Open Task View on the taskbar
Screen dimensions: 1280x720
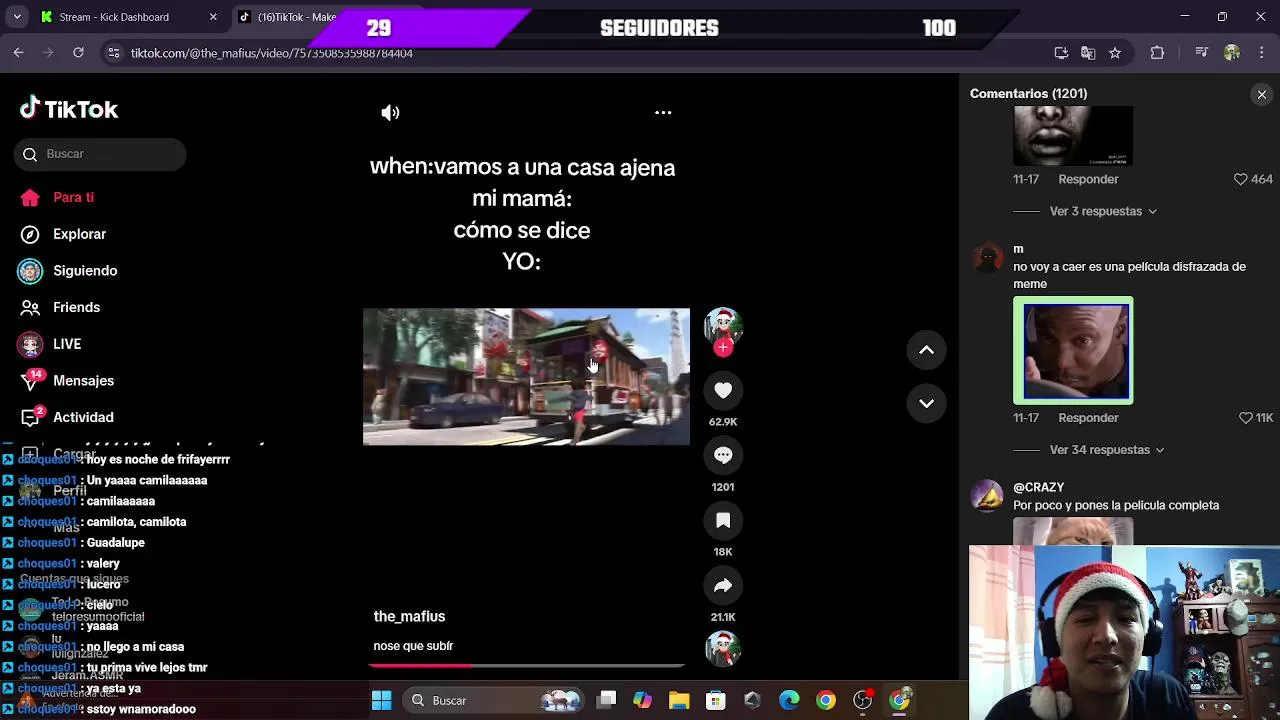pos(606,700)
